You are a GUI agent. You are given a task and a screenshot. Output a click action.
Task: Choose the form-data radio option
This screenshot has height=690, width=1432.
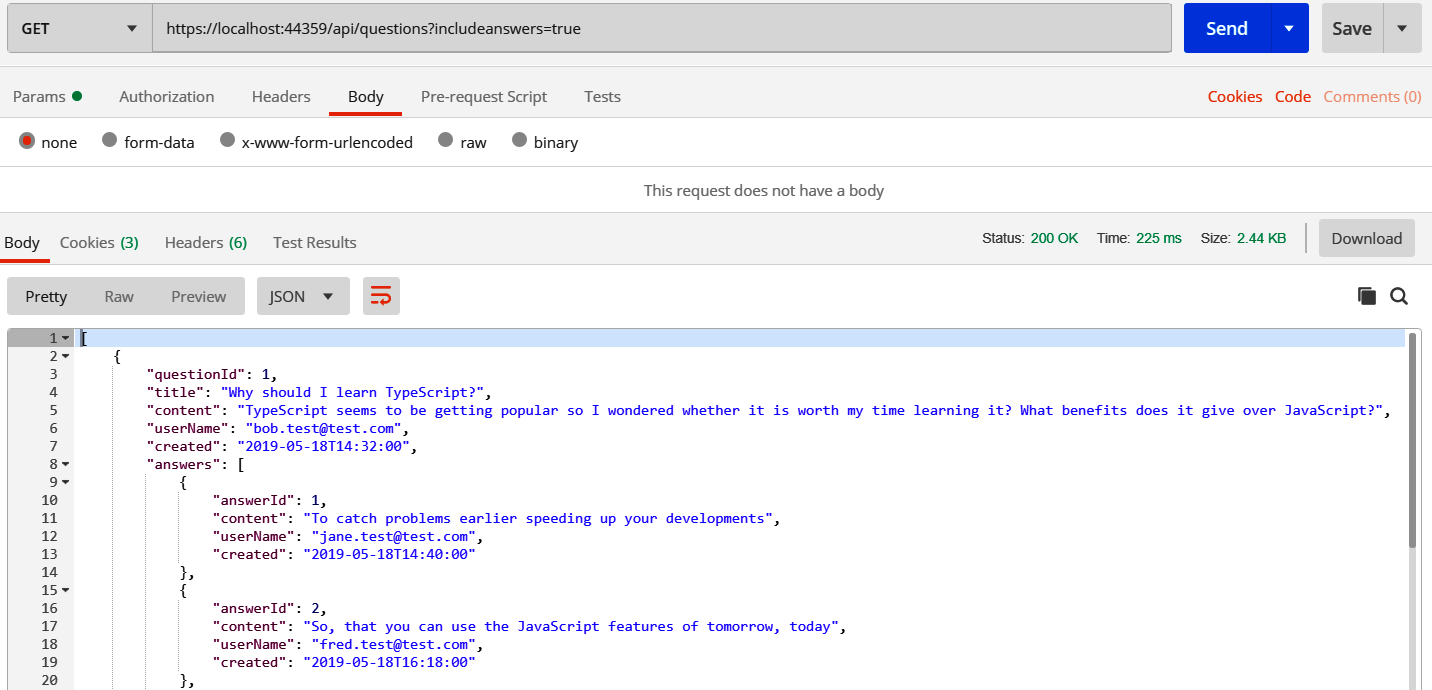110,142
